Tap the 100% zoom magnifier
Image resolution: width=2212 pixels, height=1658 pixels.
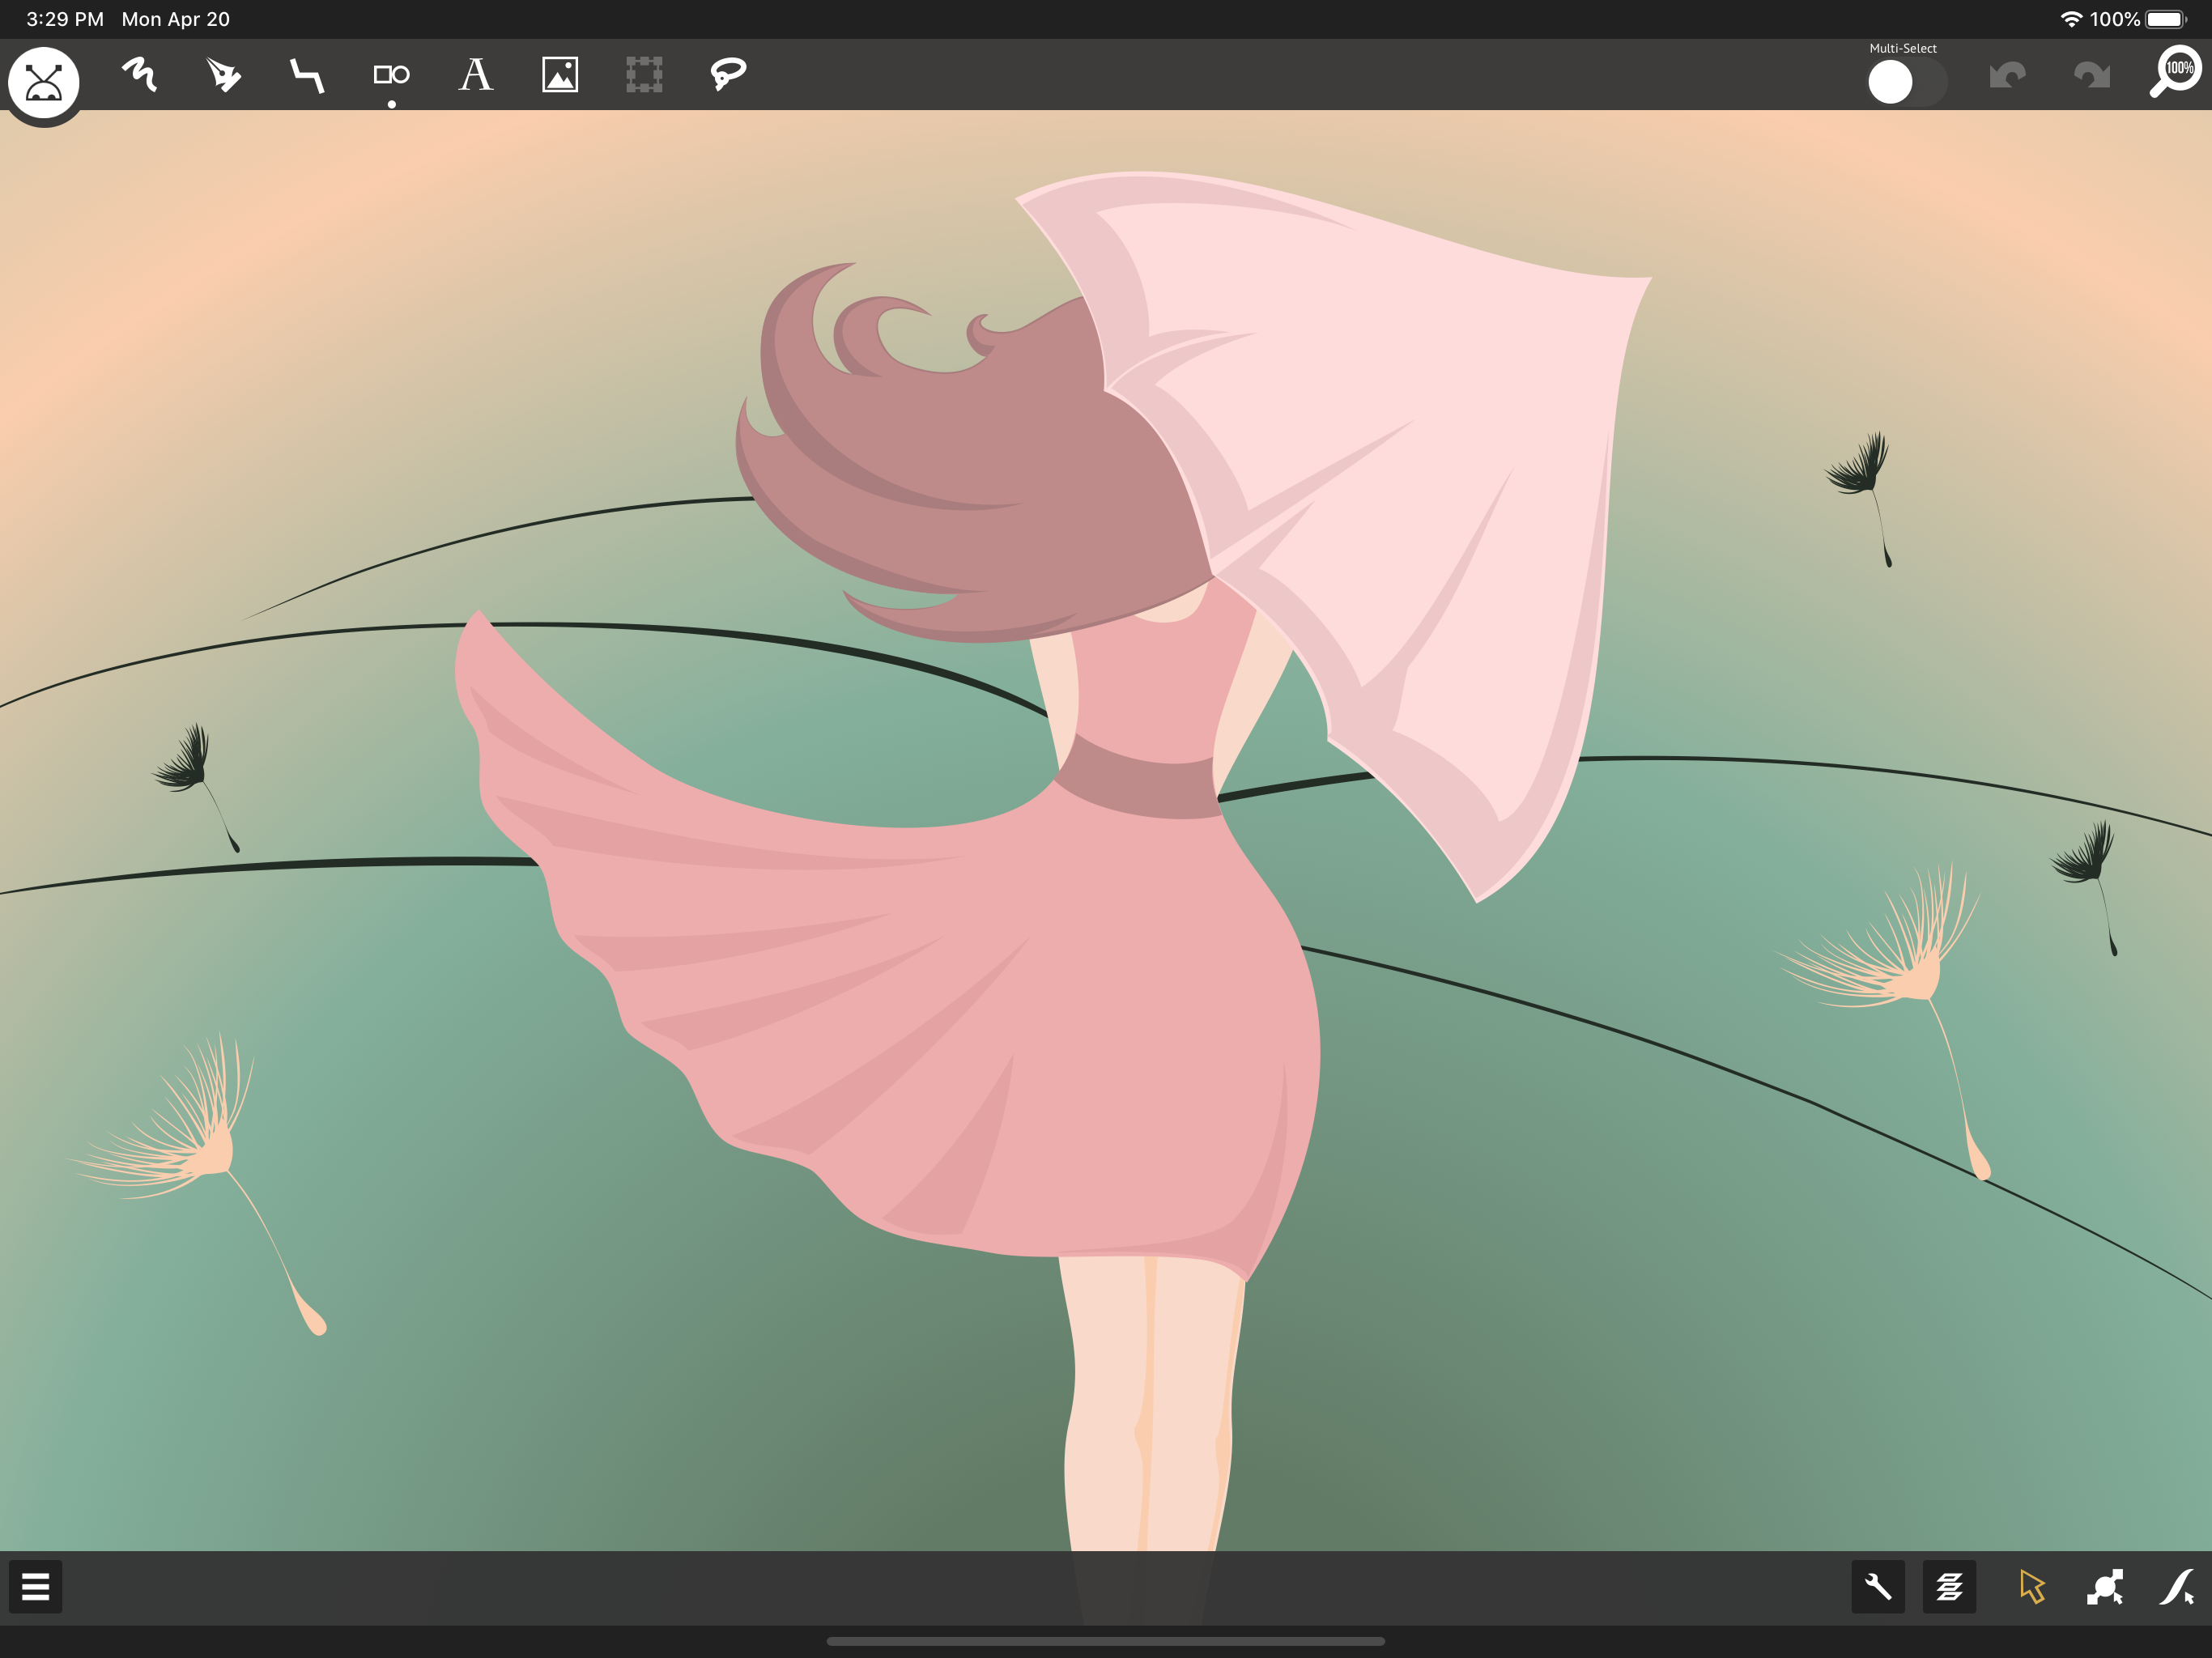(x=2176, y=73)
